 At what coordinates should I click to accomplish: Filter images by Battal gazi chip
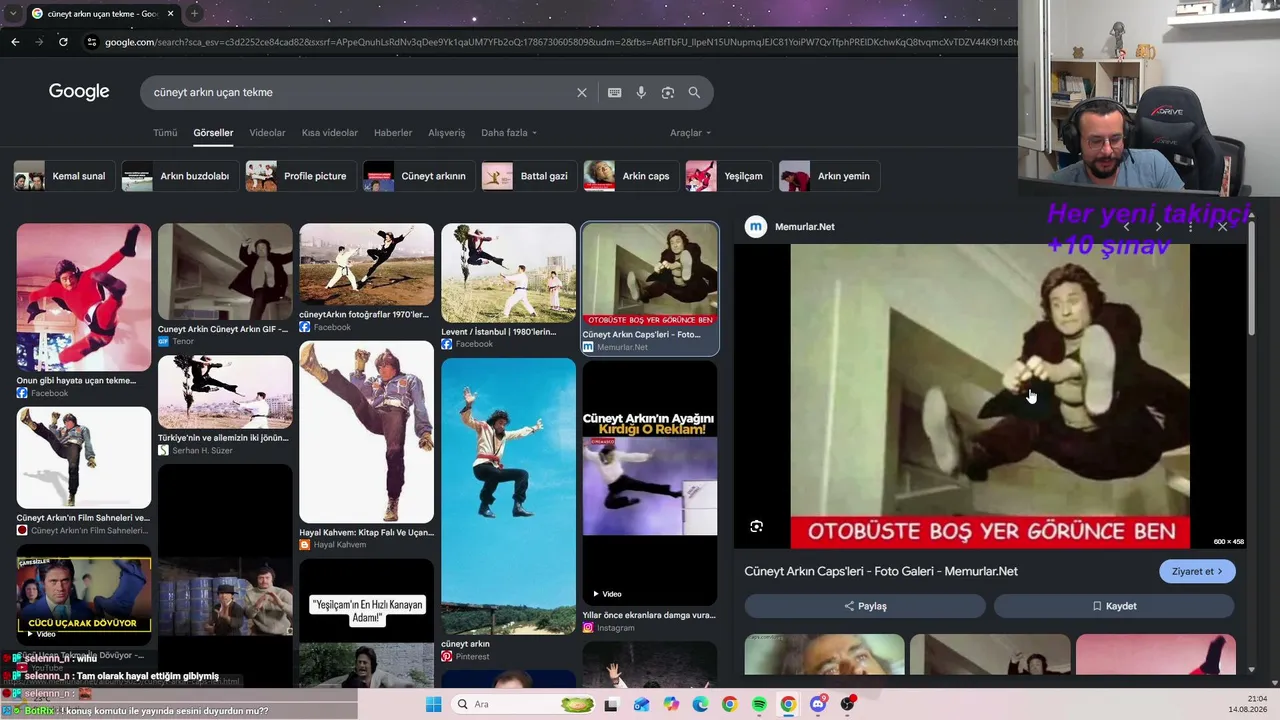529,176
